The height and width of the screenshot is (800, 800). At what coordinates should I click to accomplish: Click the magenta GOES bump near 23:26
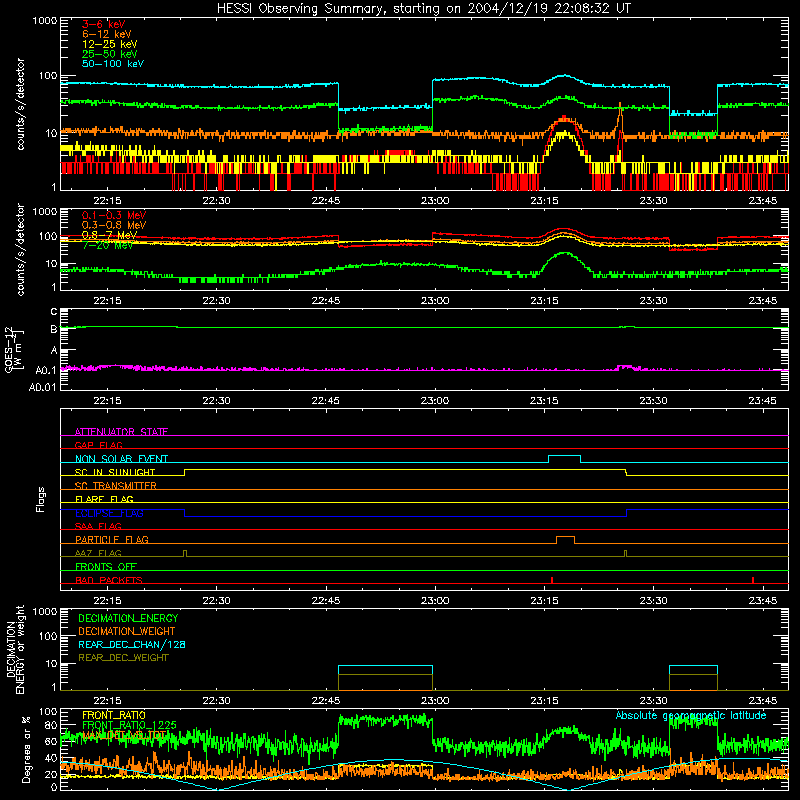pos(626,367)
